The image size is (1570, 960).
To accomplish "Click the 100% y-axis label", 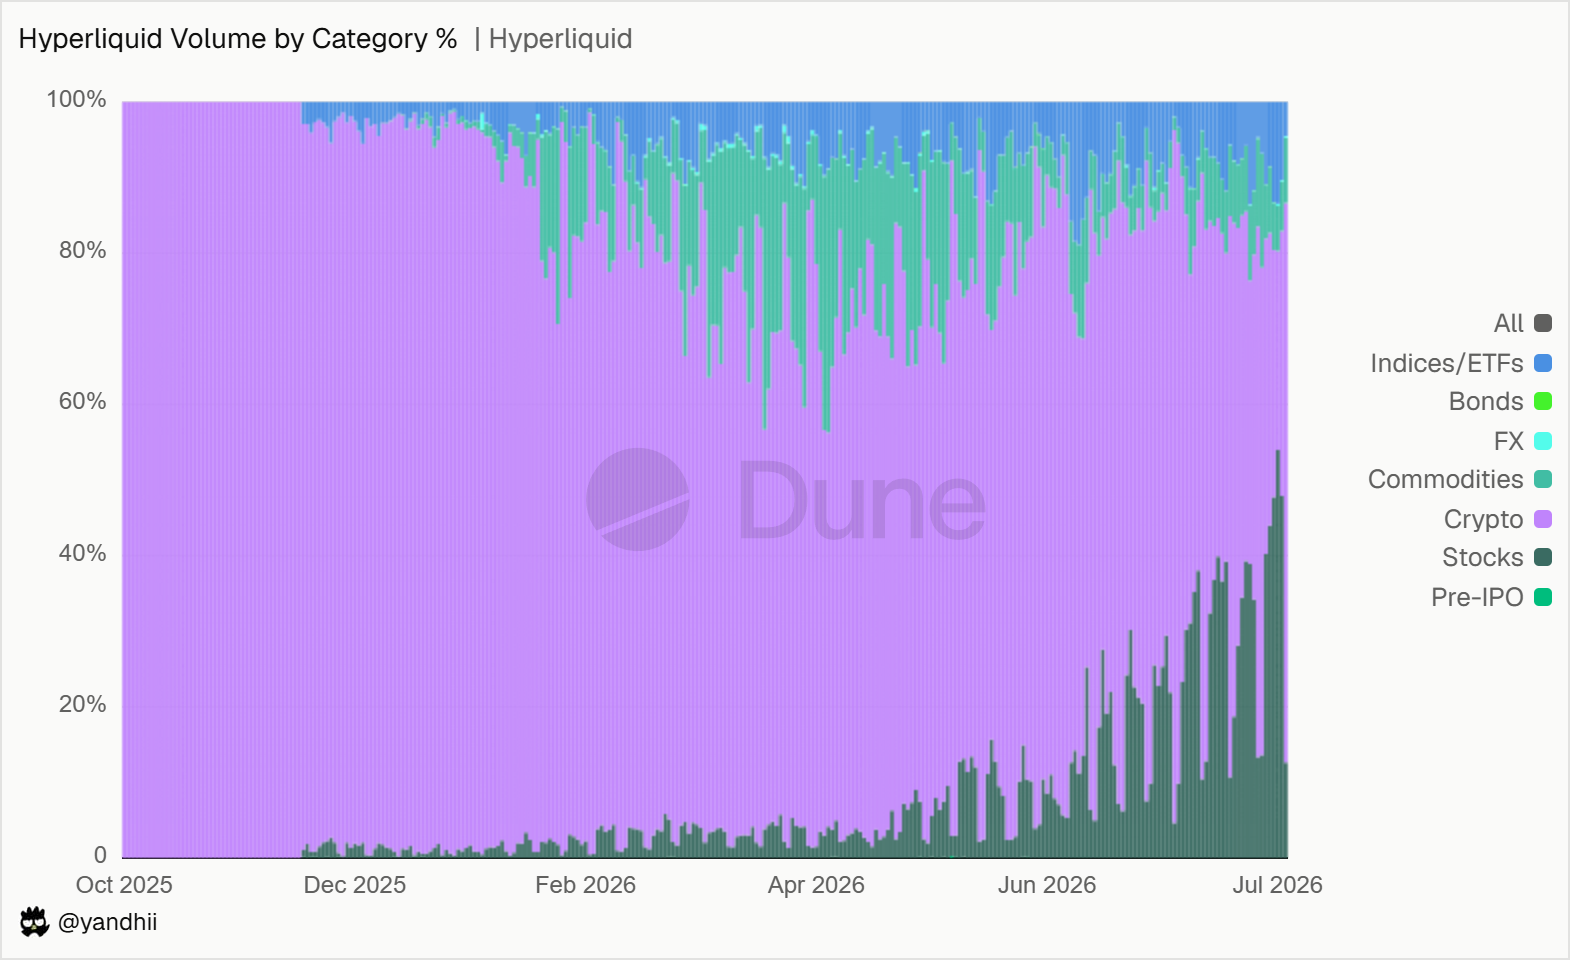I will click(x=76, y=99).
